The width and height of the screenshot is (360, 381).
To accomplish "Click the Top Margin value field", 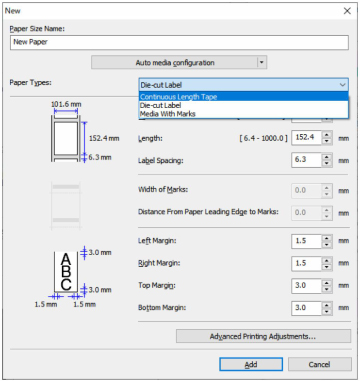I will [x=306, y=285].
